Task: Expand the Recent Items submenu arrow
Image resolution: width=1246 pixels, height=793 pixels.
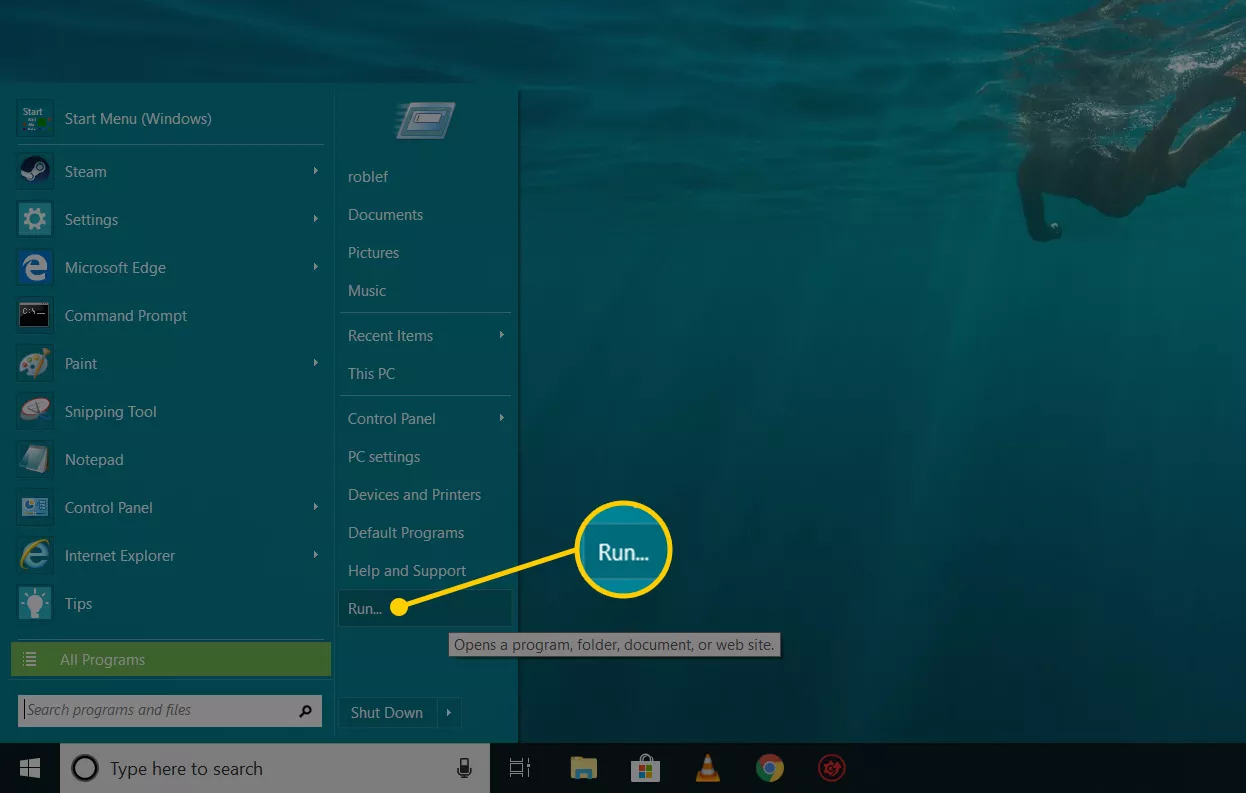Action: click(x=502, y=335)
